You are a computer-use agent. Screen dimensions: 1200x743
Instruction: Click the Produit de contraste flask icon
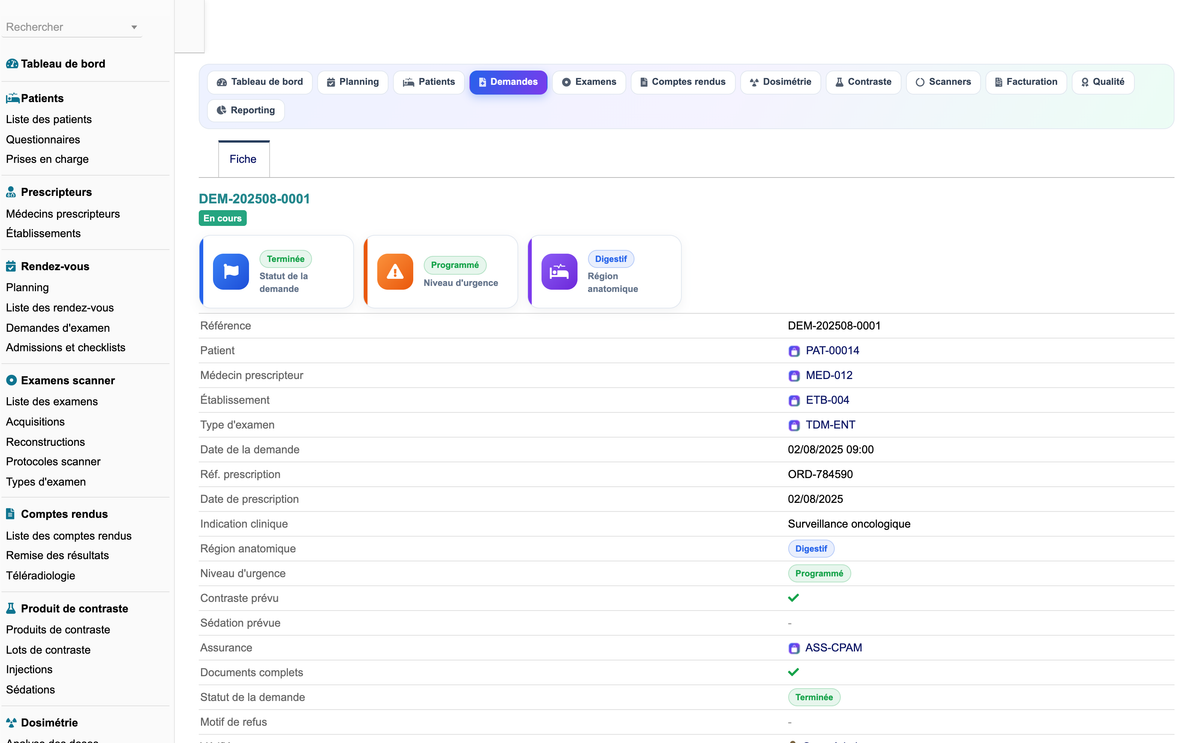click(11, 608)
